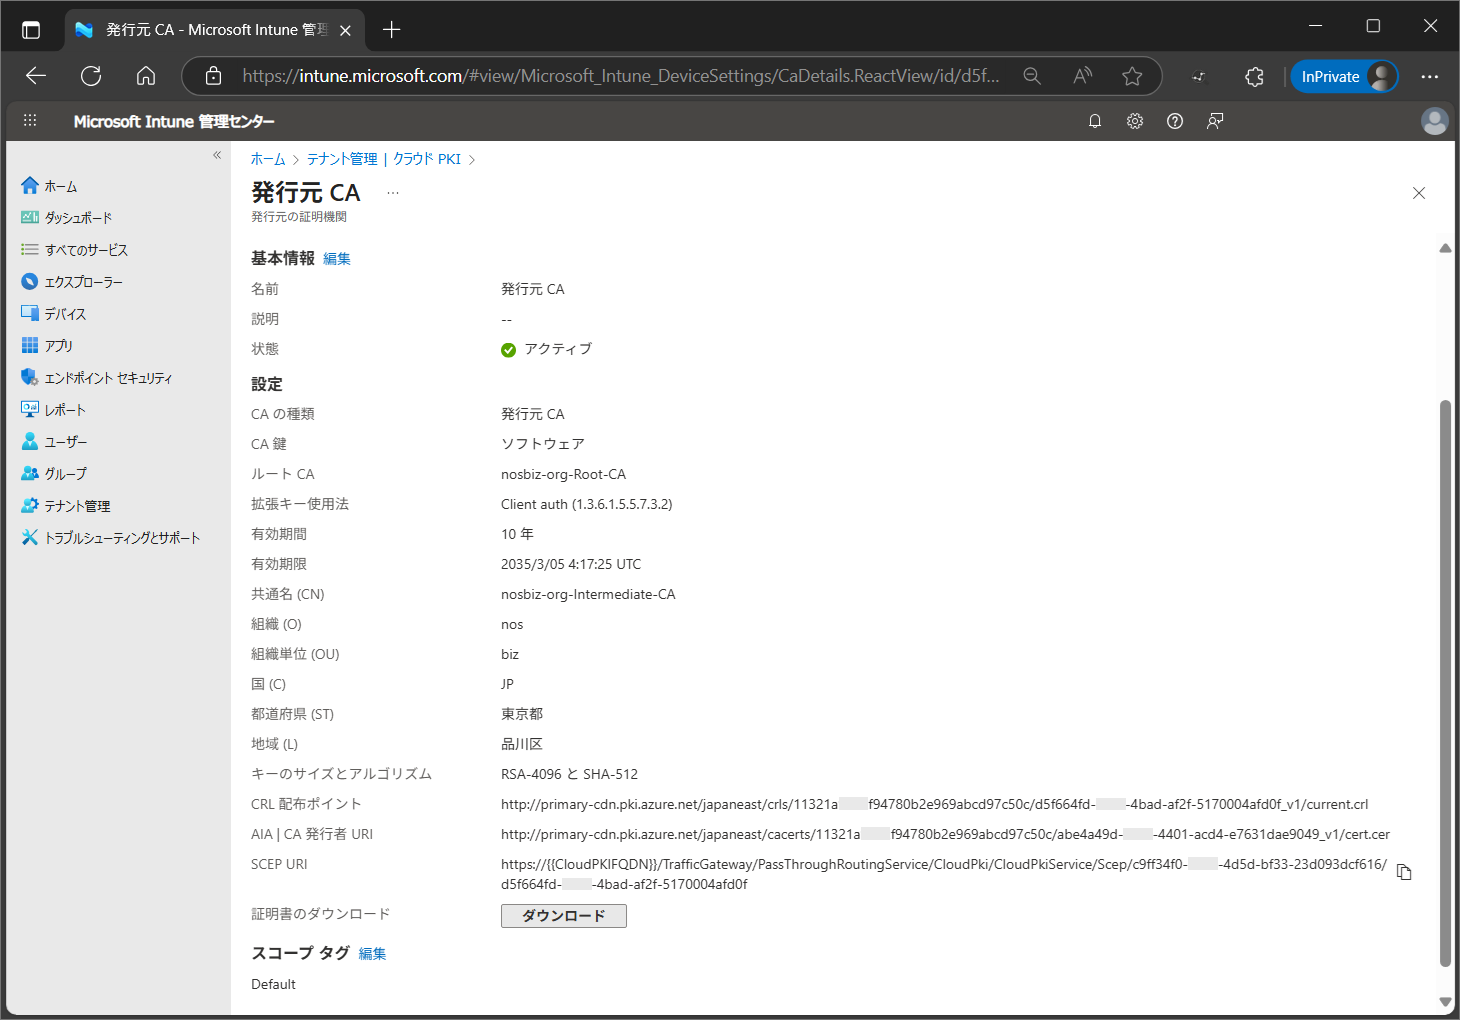Add this page to favorites star
The width and height of the screenshot is (1460, 1020).
click(x=1132, y=77)
